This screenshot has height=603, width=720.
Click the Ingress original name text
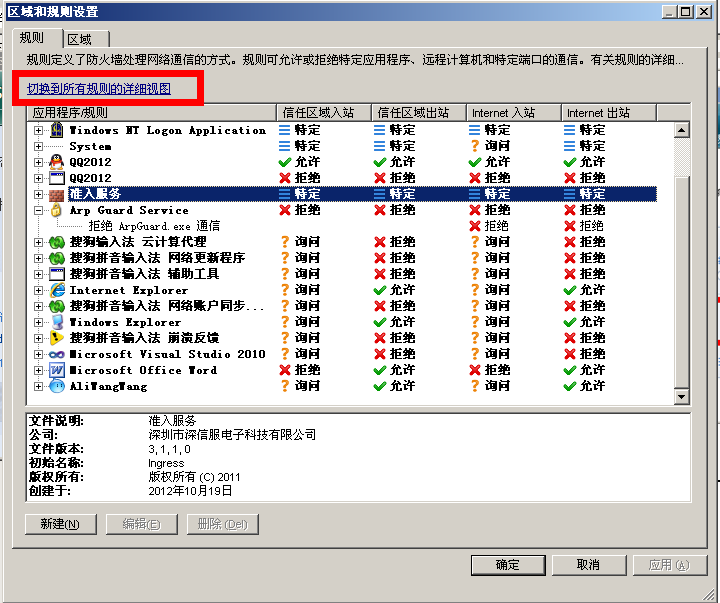click(166, 463)
